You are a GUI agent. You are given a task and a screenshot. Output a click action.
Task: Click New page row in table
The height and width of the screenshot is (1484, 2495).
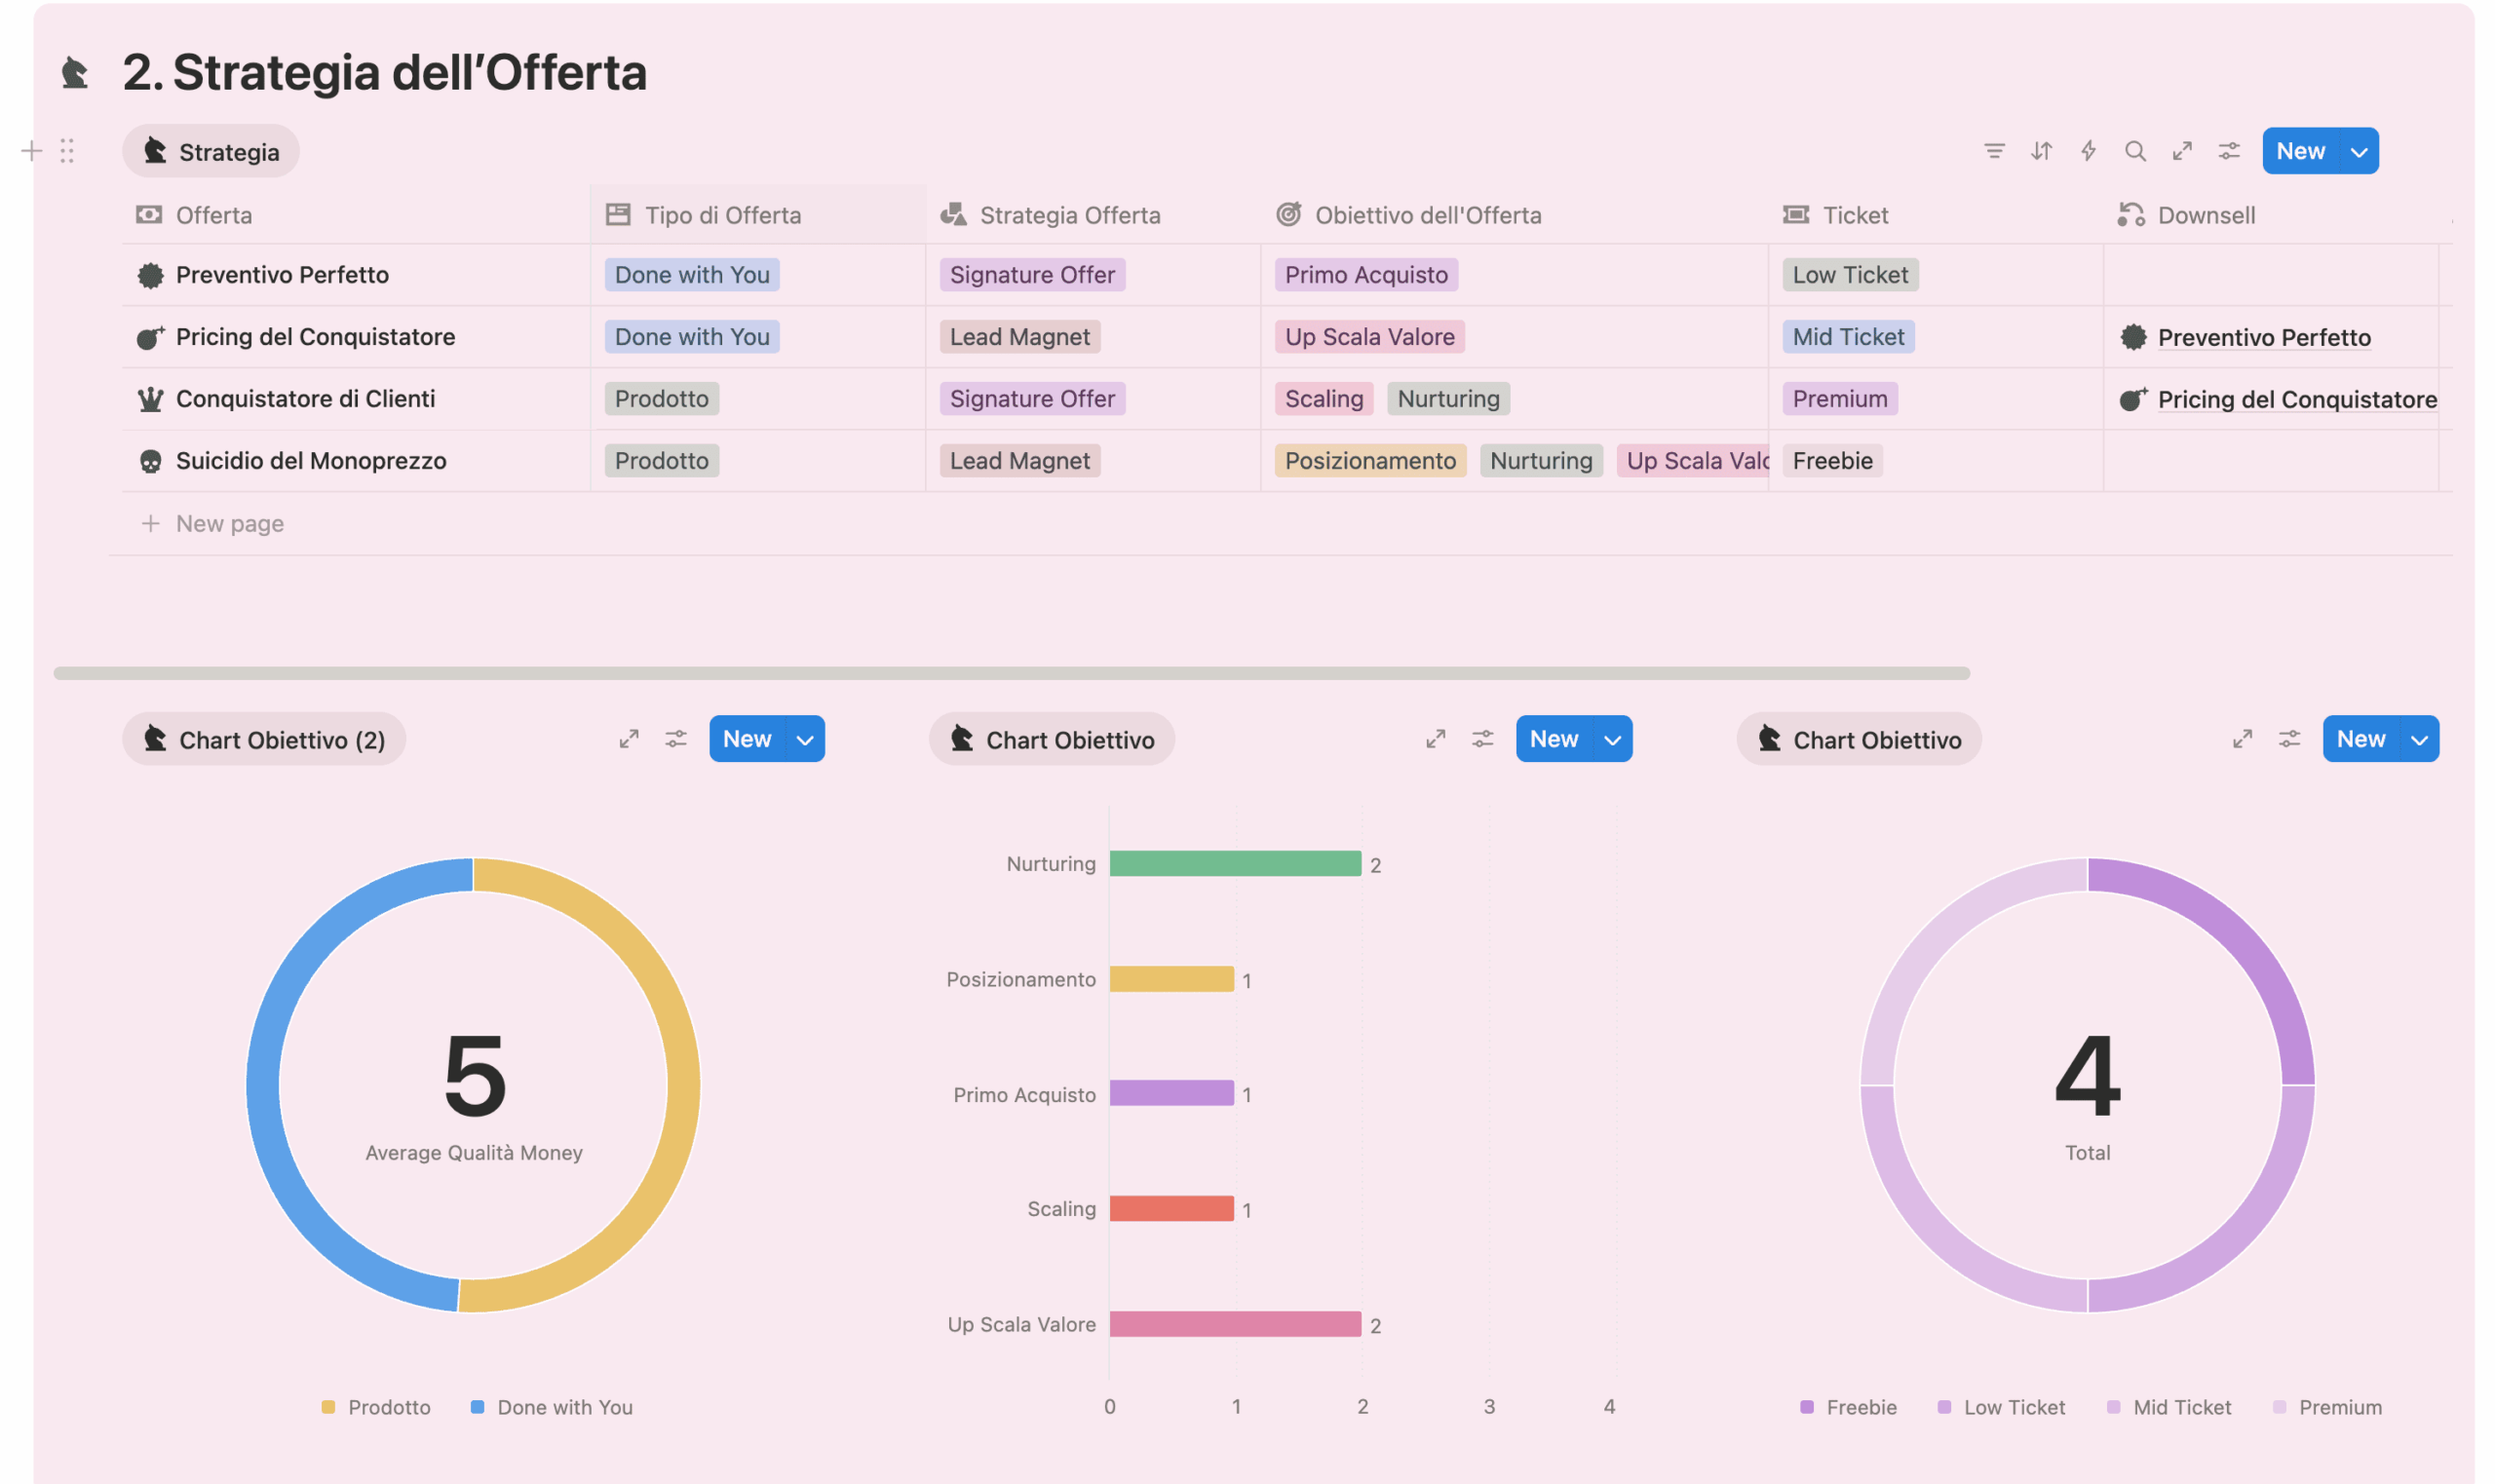pos(229,523)
